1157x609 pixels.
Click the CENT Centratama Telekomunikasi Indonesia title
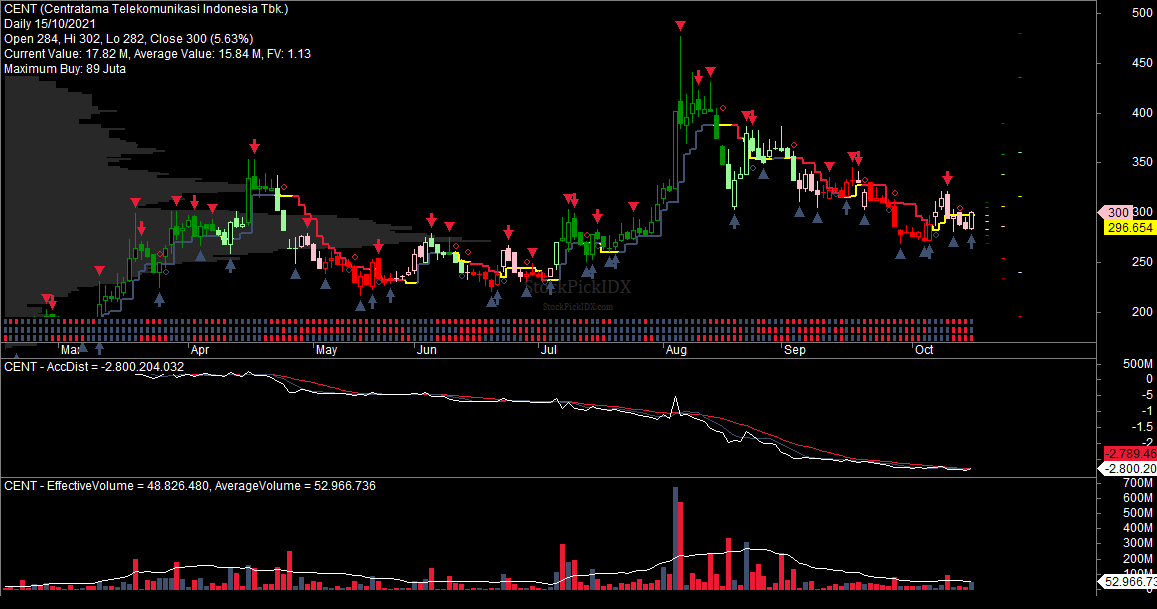click(x=146, y=9)
